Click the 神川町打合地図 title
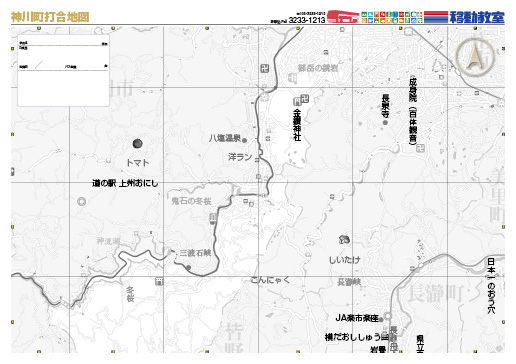 tap(50, 17)
